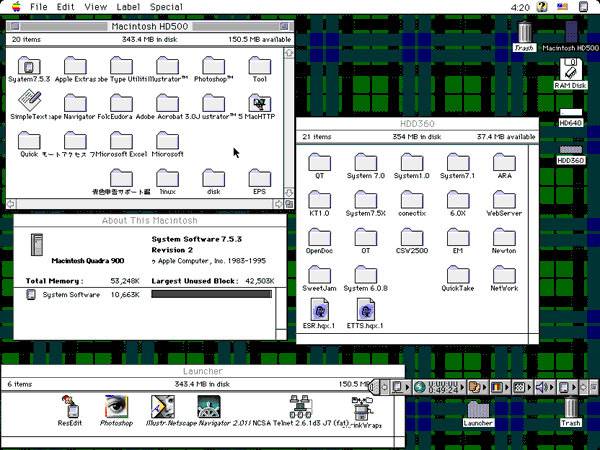
Task: Click the Macintosh Quadra 900 computer icon
Action: click(x=37, y=245)
